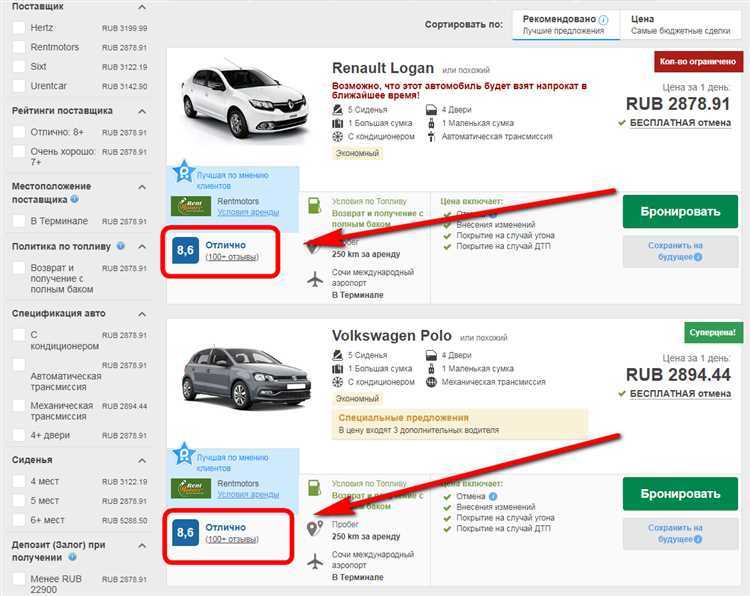Collapse 'Местоположение поставщика' section chevron
The width and height of the screenshot is (750, 596).
(x=142, y=187)
